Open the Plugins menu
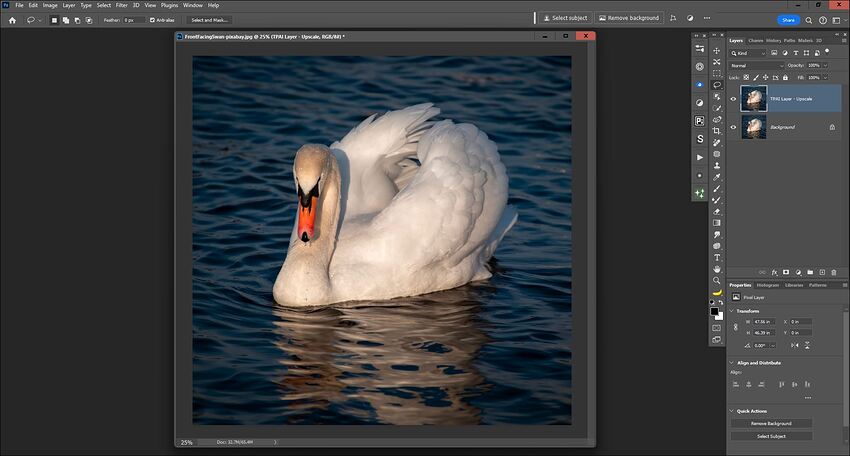Screen dimensions: 850x456 coord(169,5)
